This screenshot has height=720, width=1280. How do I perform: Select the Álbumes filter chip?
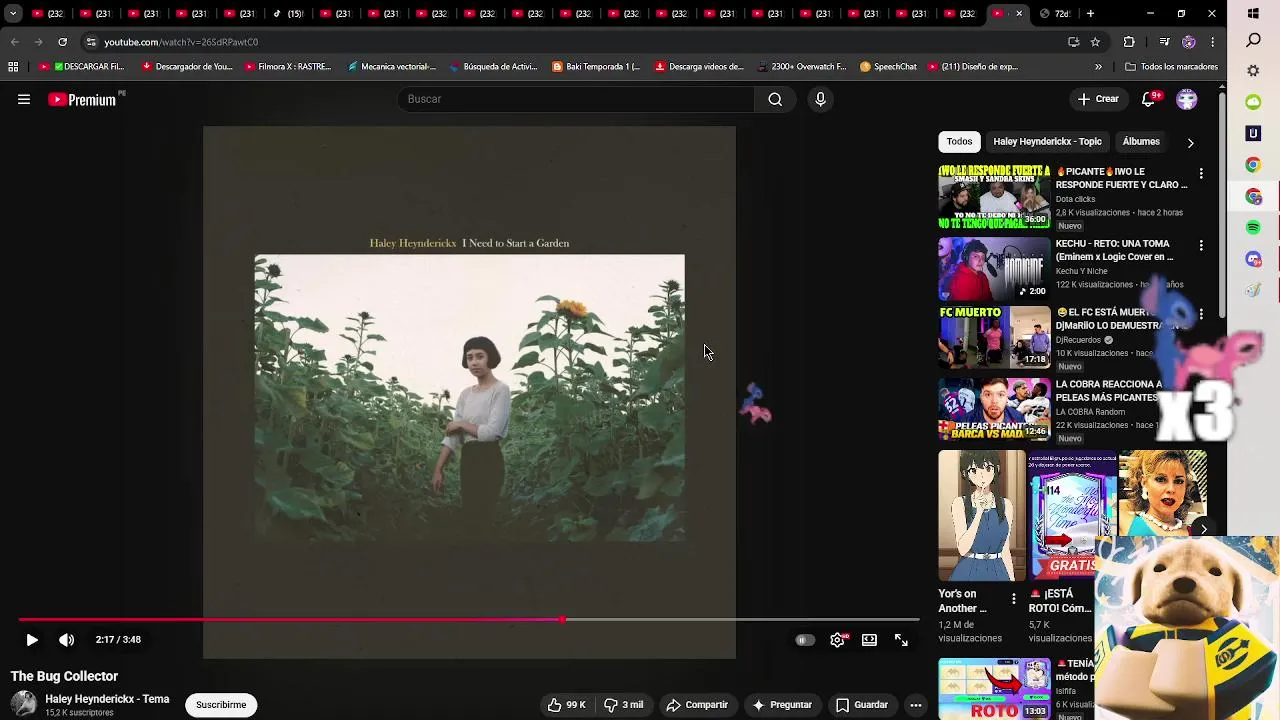[x=1141, y=142]
